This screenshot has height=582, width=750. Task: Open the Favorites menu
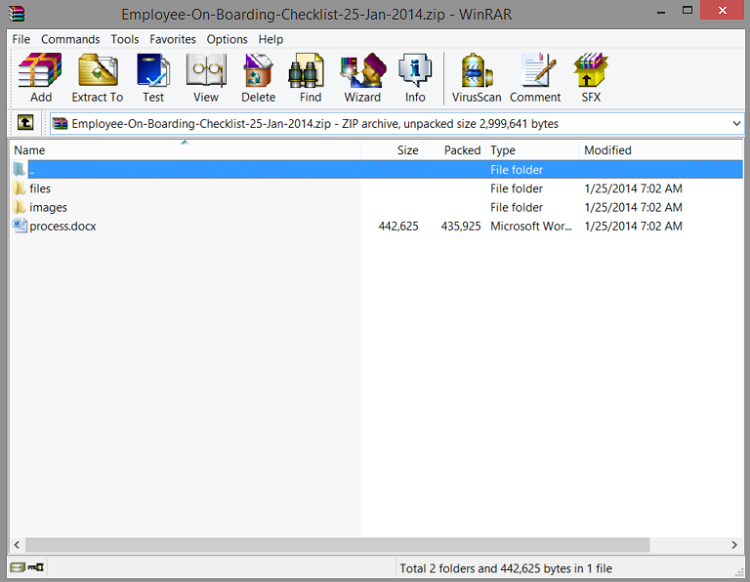click(172, 39)
